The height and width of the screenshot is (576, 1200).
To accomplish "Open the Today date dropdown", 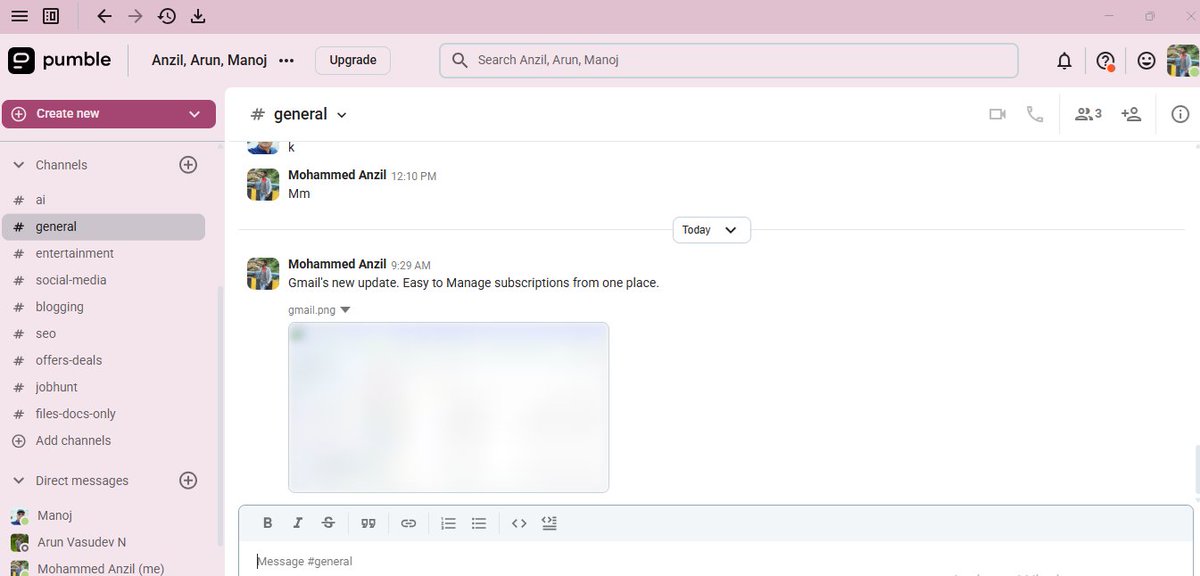I will point(711,230).
